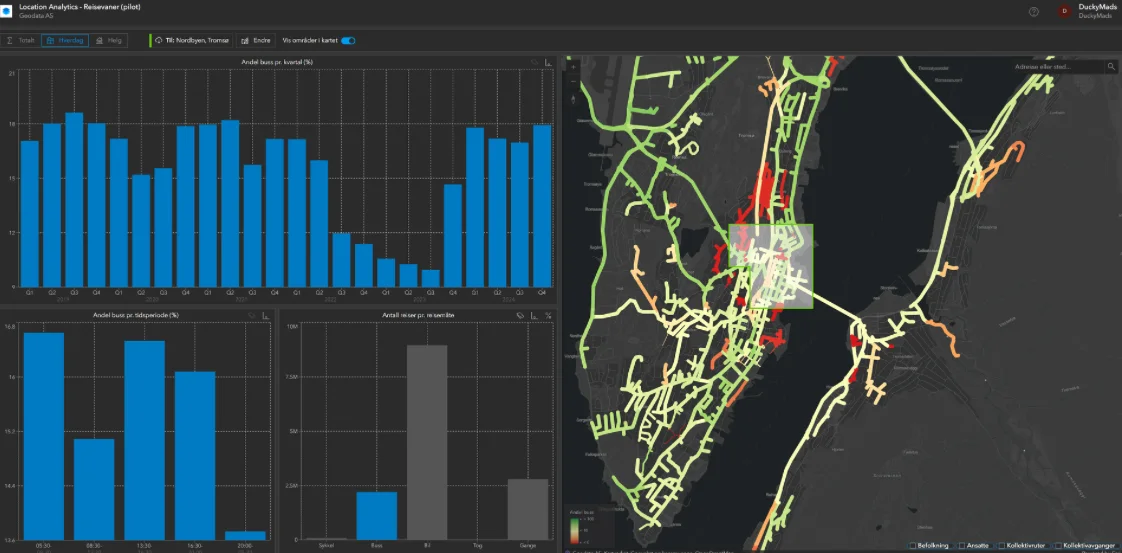Enable the Ansatte layer checkbox
The image size is (1122, 553).
click(x=962, y=546)
